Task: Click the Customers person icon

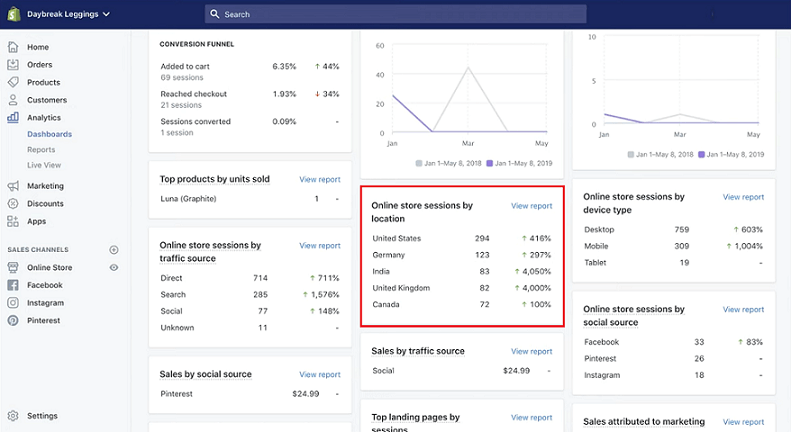Action: pos(13,100)
